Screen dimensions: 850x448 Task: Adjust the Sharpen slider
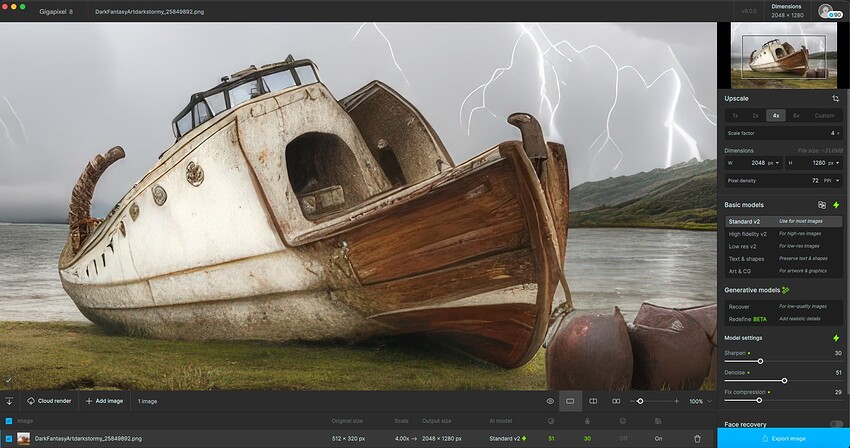pos(760,361)
